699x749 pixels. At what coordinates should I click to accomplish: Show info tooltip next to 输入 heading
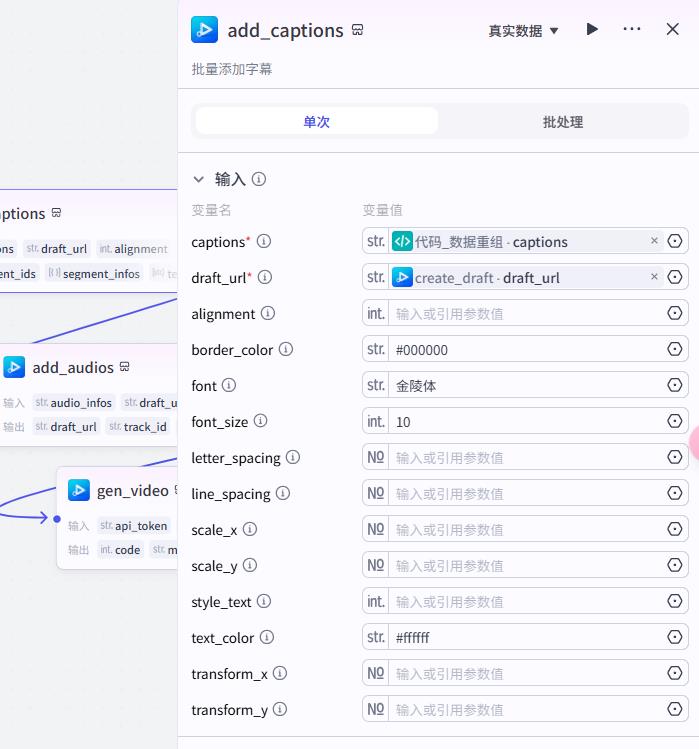258,179
